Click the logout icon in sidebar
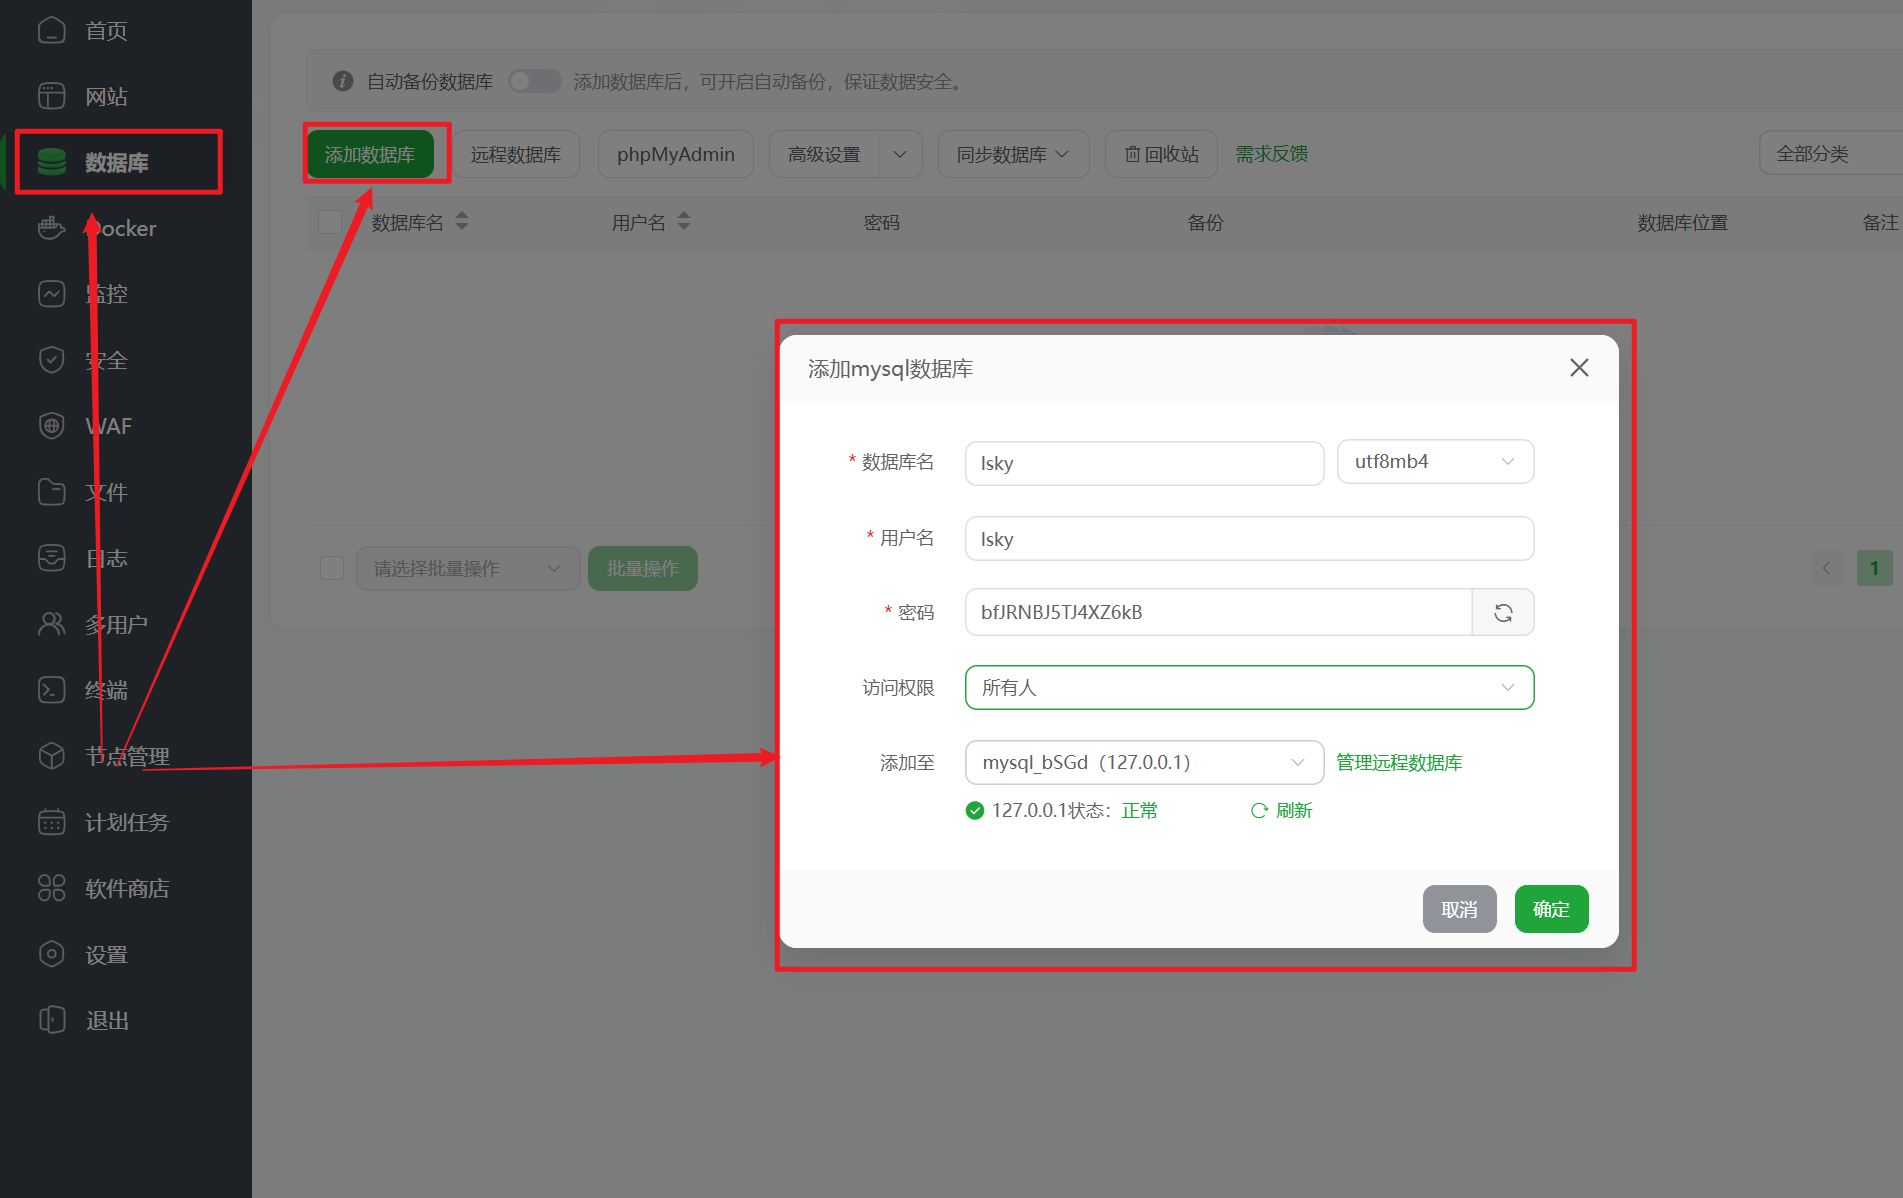Screen dimensions: 1903x1198 click(51, 1020)
